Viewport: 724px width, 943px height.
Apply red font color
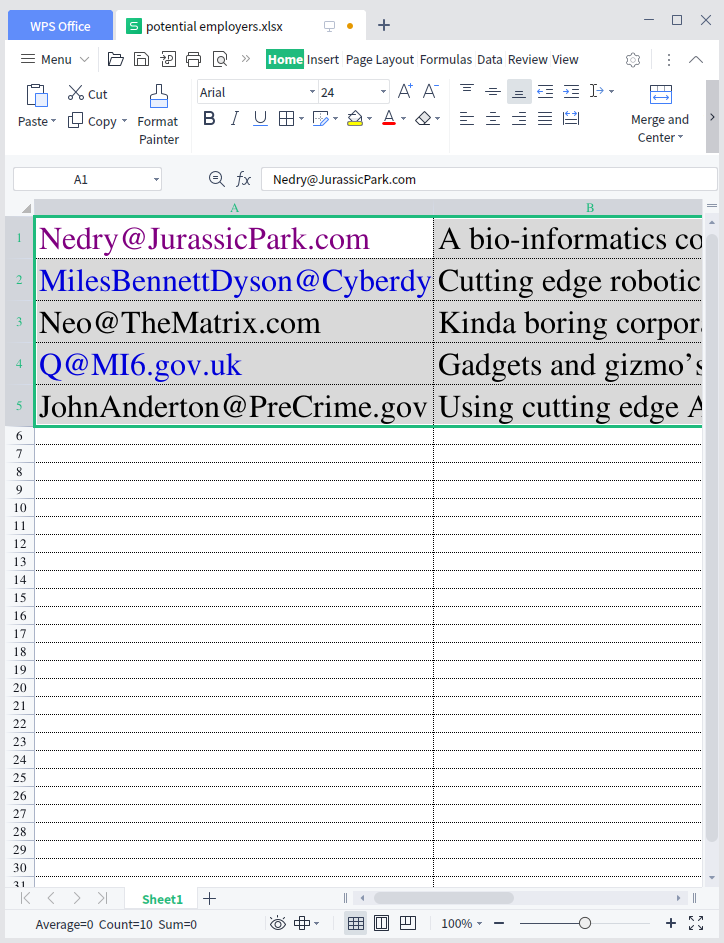point(389,118)
